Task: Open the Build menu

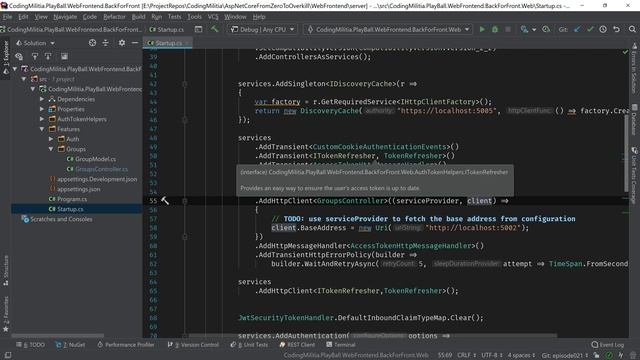Action: 138,17
